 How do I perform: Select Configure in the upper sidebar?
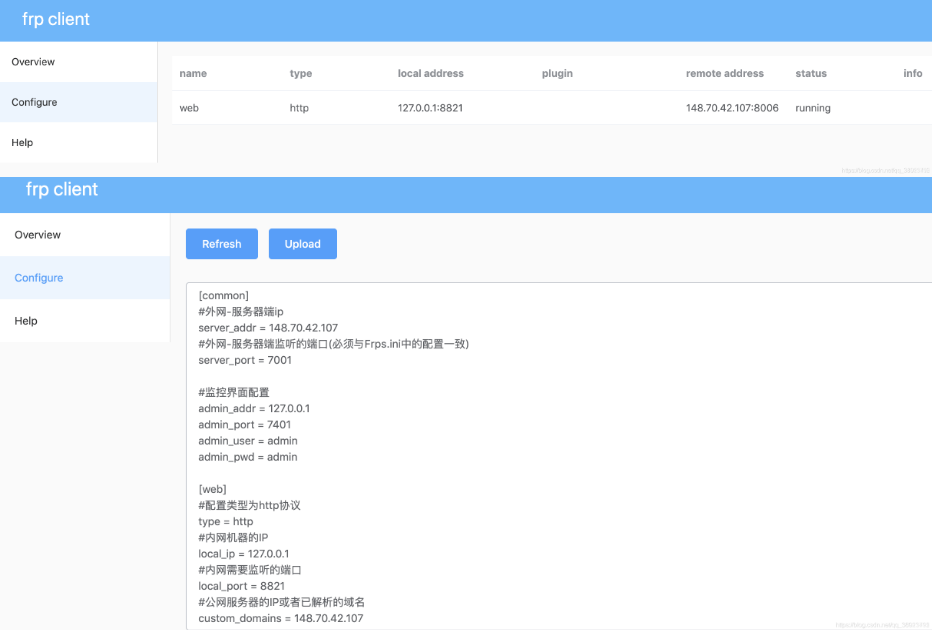(78, 102)
